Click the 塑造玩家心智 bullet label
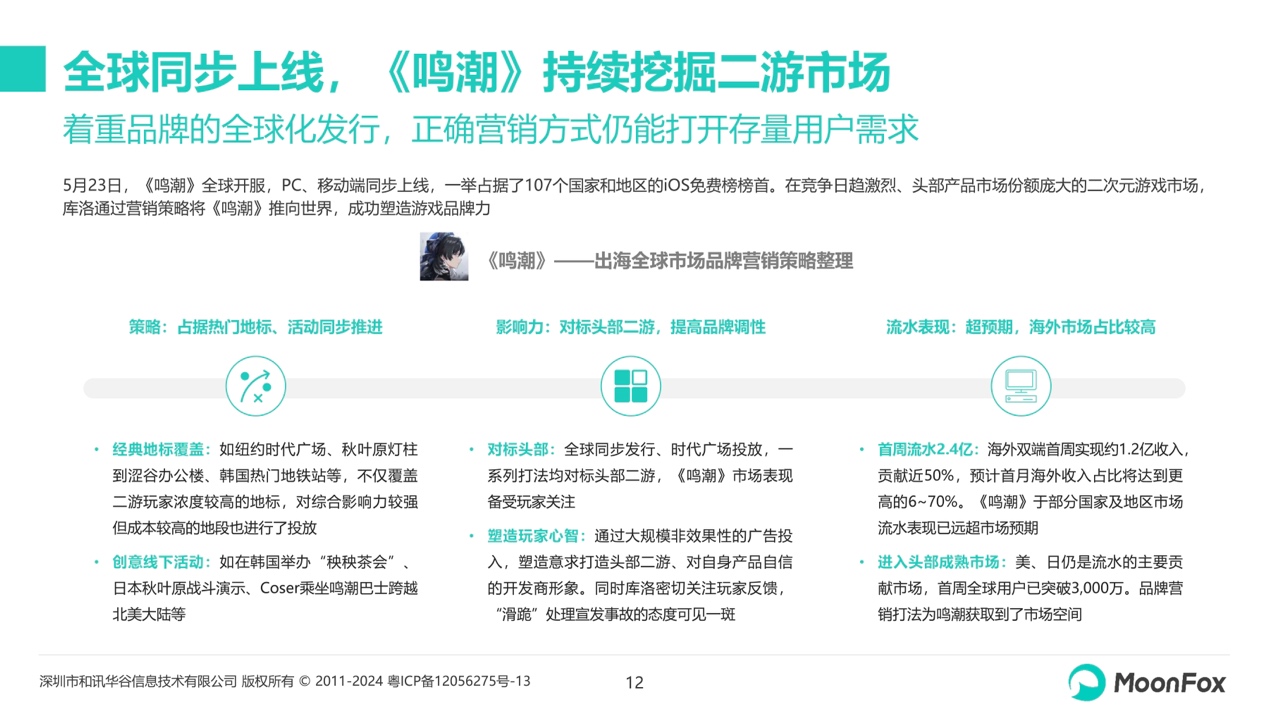The width and height of the screenshot is (1269, 714). click(537, 536)
